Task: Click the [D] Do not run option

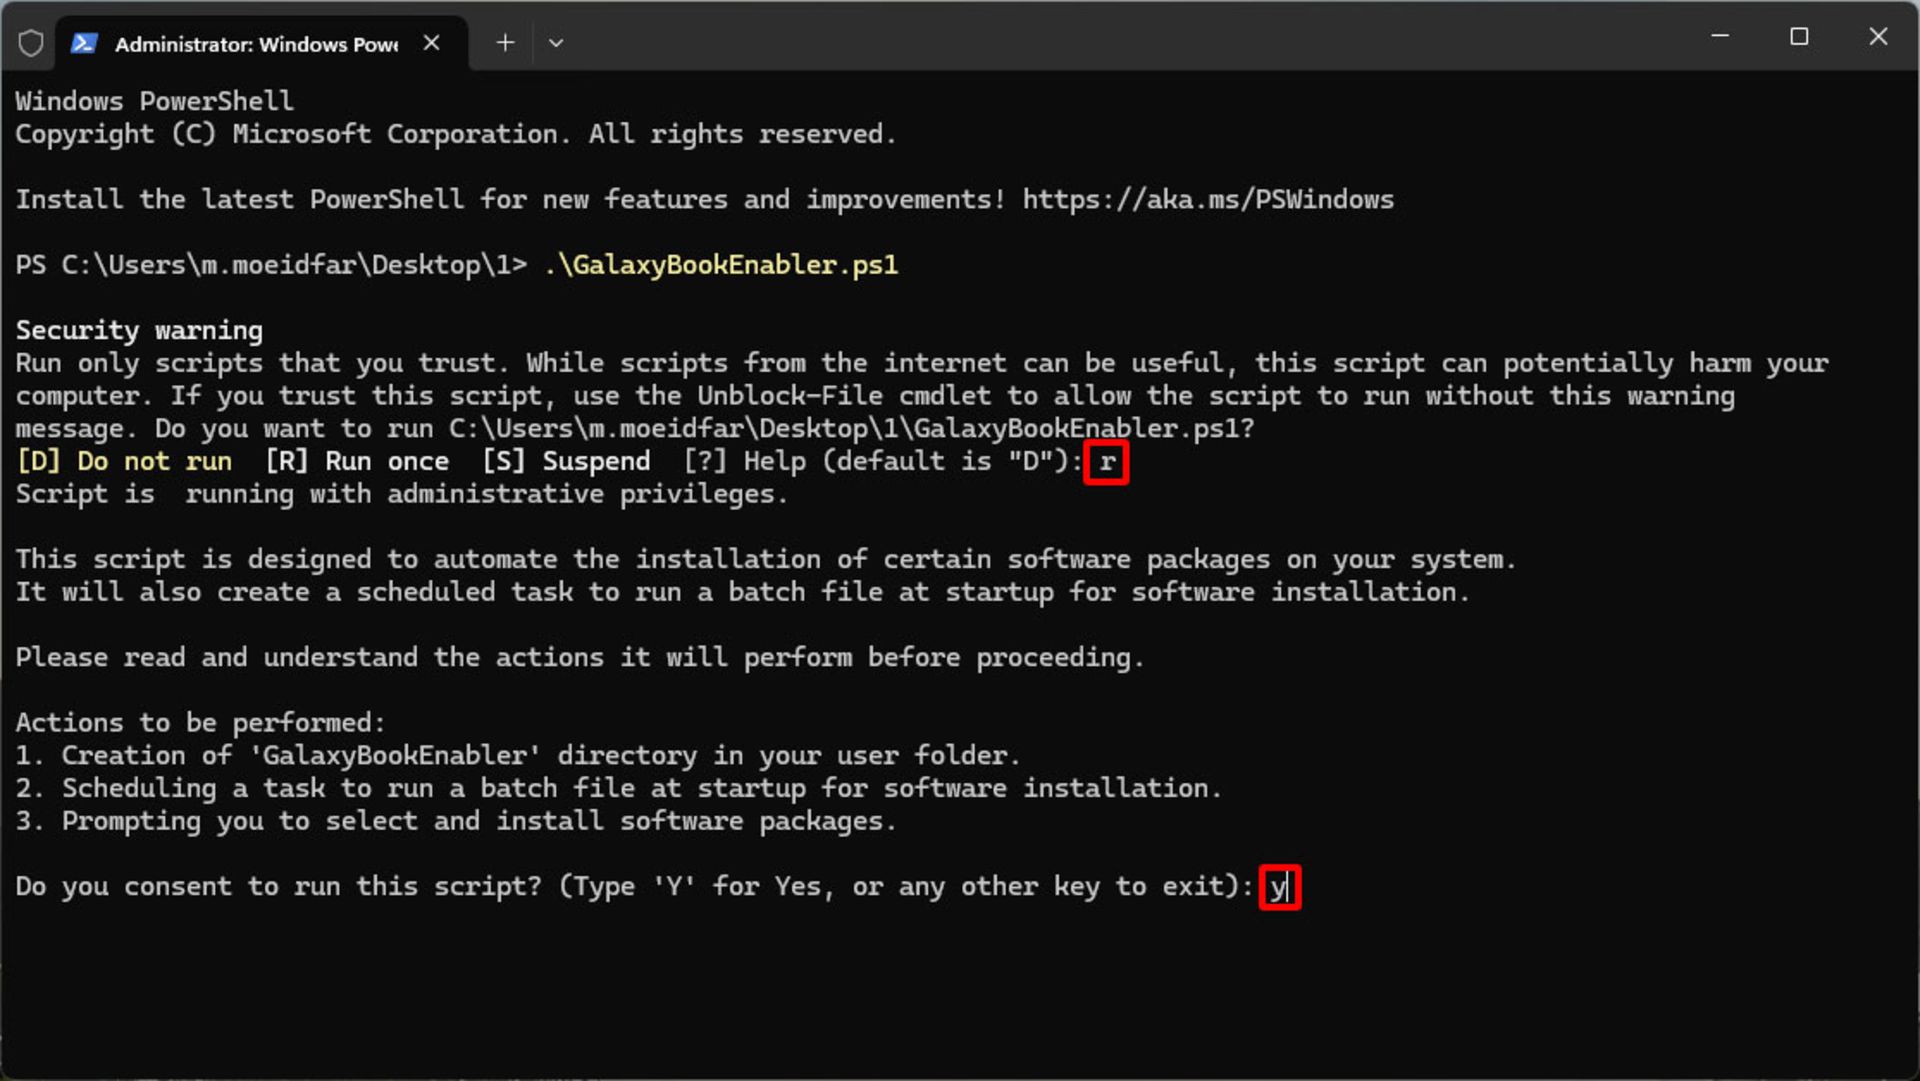Action: click(125, 461)
